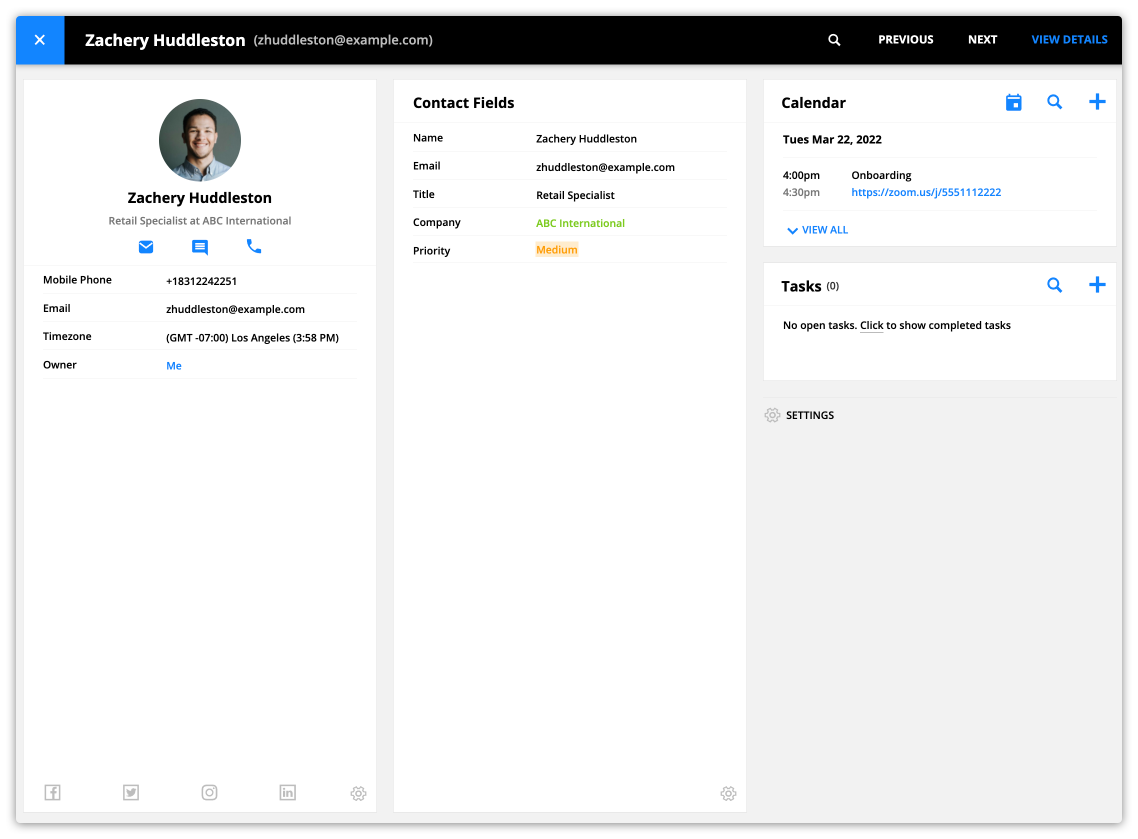Click Zachery Huddleston's profile photo

click(x=200, y=140)
